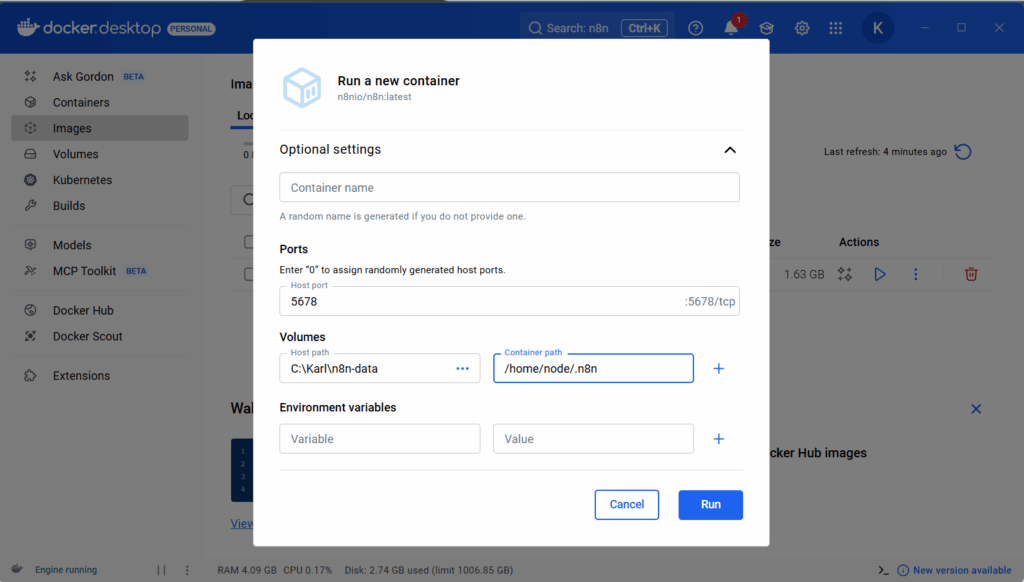Run the new container

pyautogui.click(x=711, y=504)
